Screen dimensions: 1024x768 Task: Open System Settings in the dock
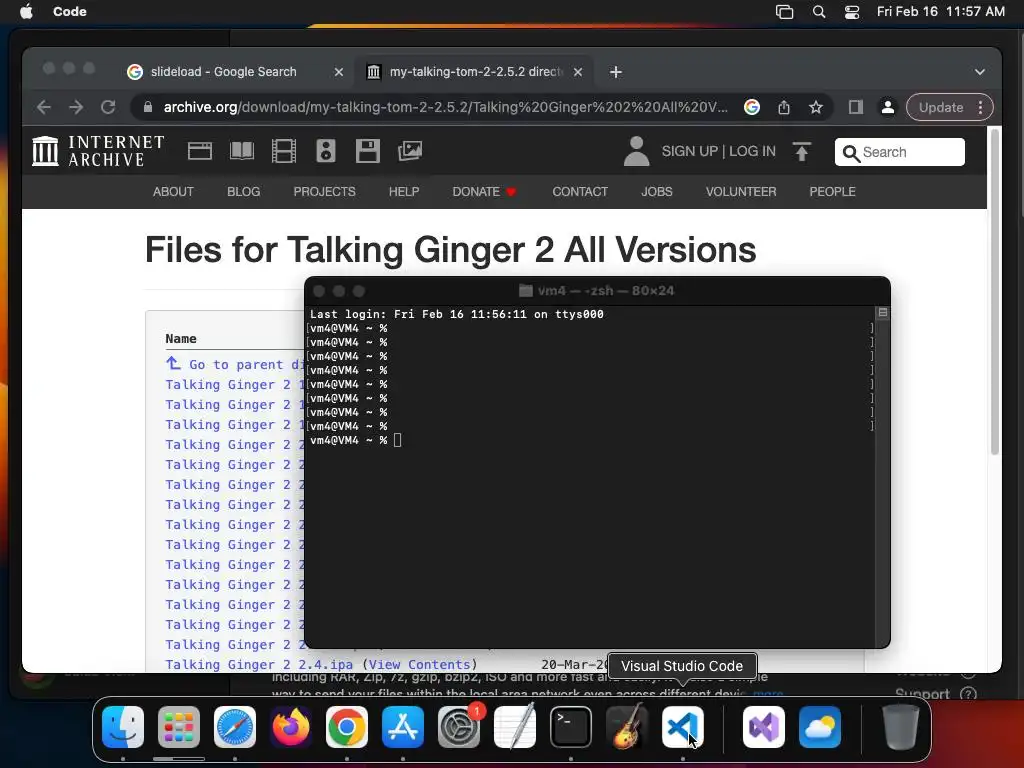pyautogui.click(x=459, y=727)
